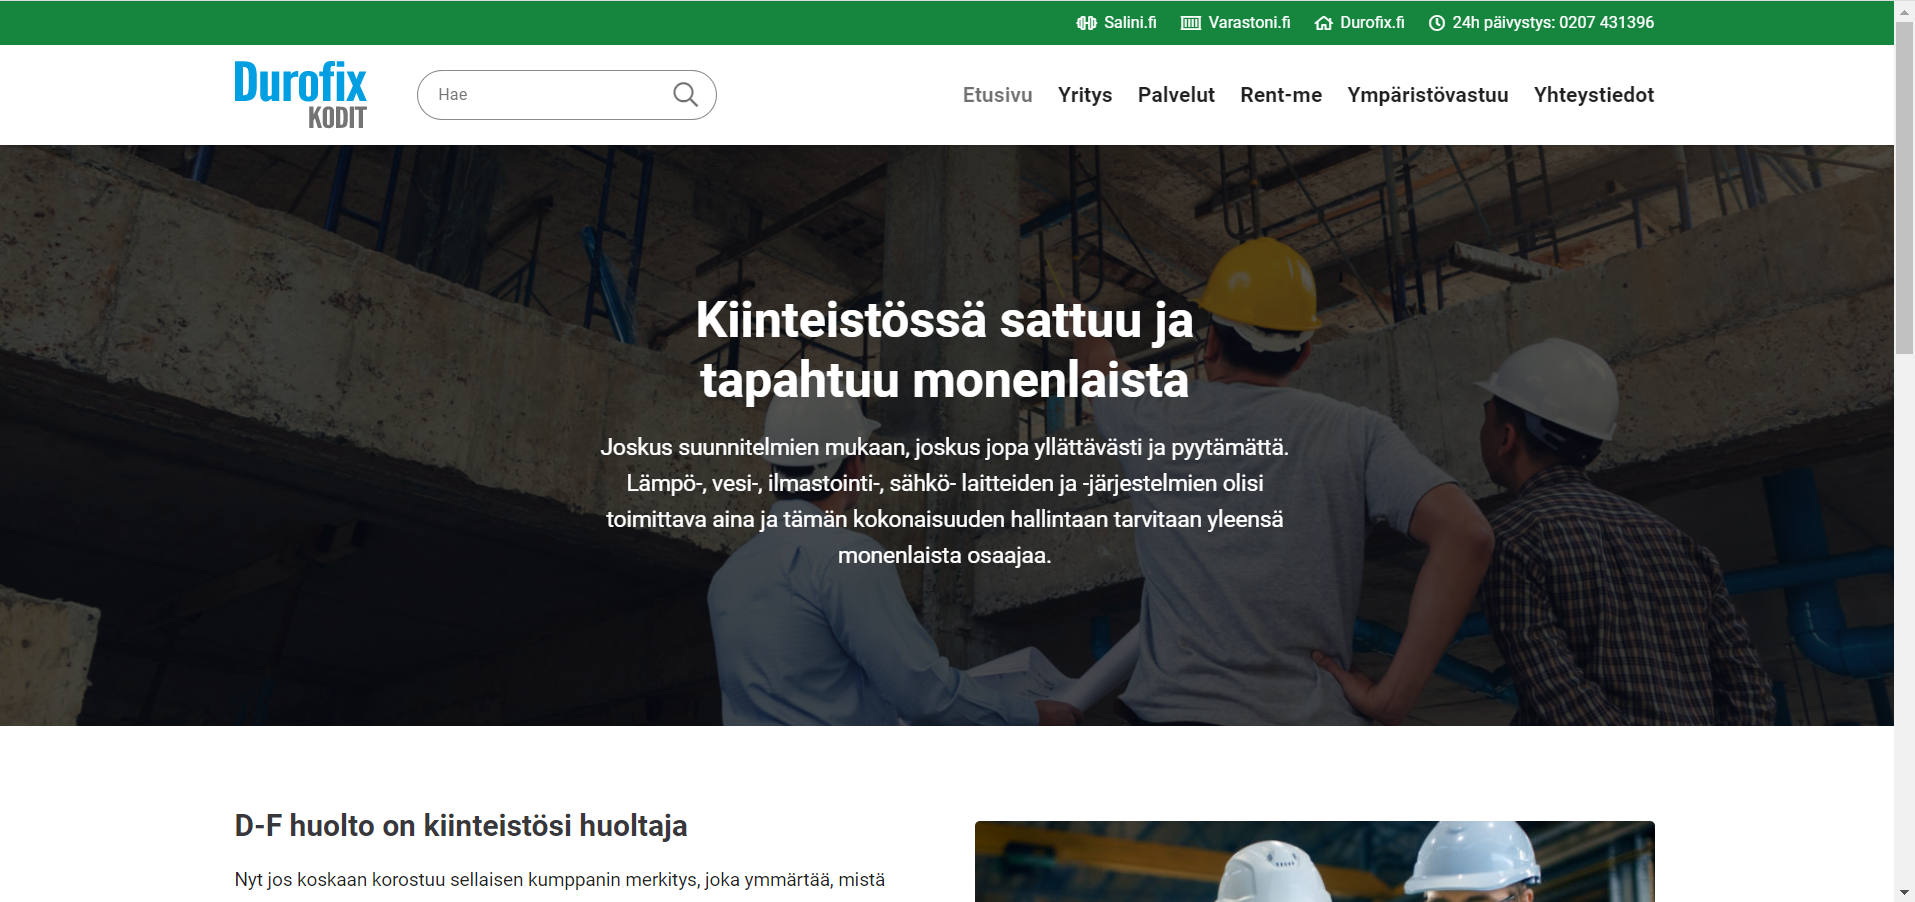The width and height of the screenshot is (1915, 902).
Task: Activate the search magnifier icon
Action: [685, 94]
